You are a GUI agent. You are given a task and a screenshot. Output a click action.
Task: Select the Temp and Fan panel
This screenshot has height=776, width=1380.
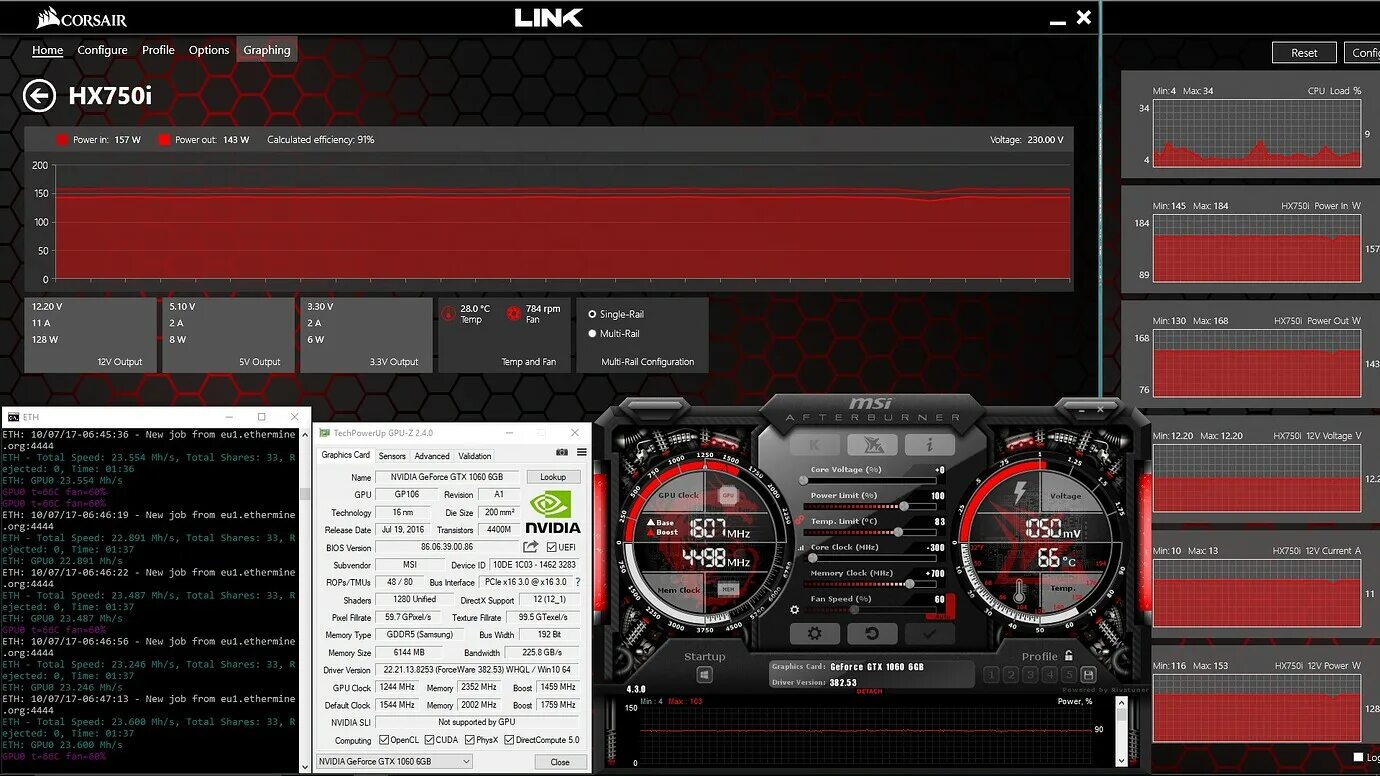pos(504,335)
